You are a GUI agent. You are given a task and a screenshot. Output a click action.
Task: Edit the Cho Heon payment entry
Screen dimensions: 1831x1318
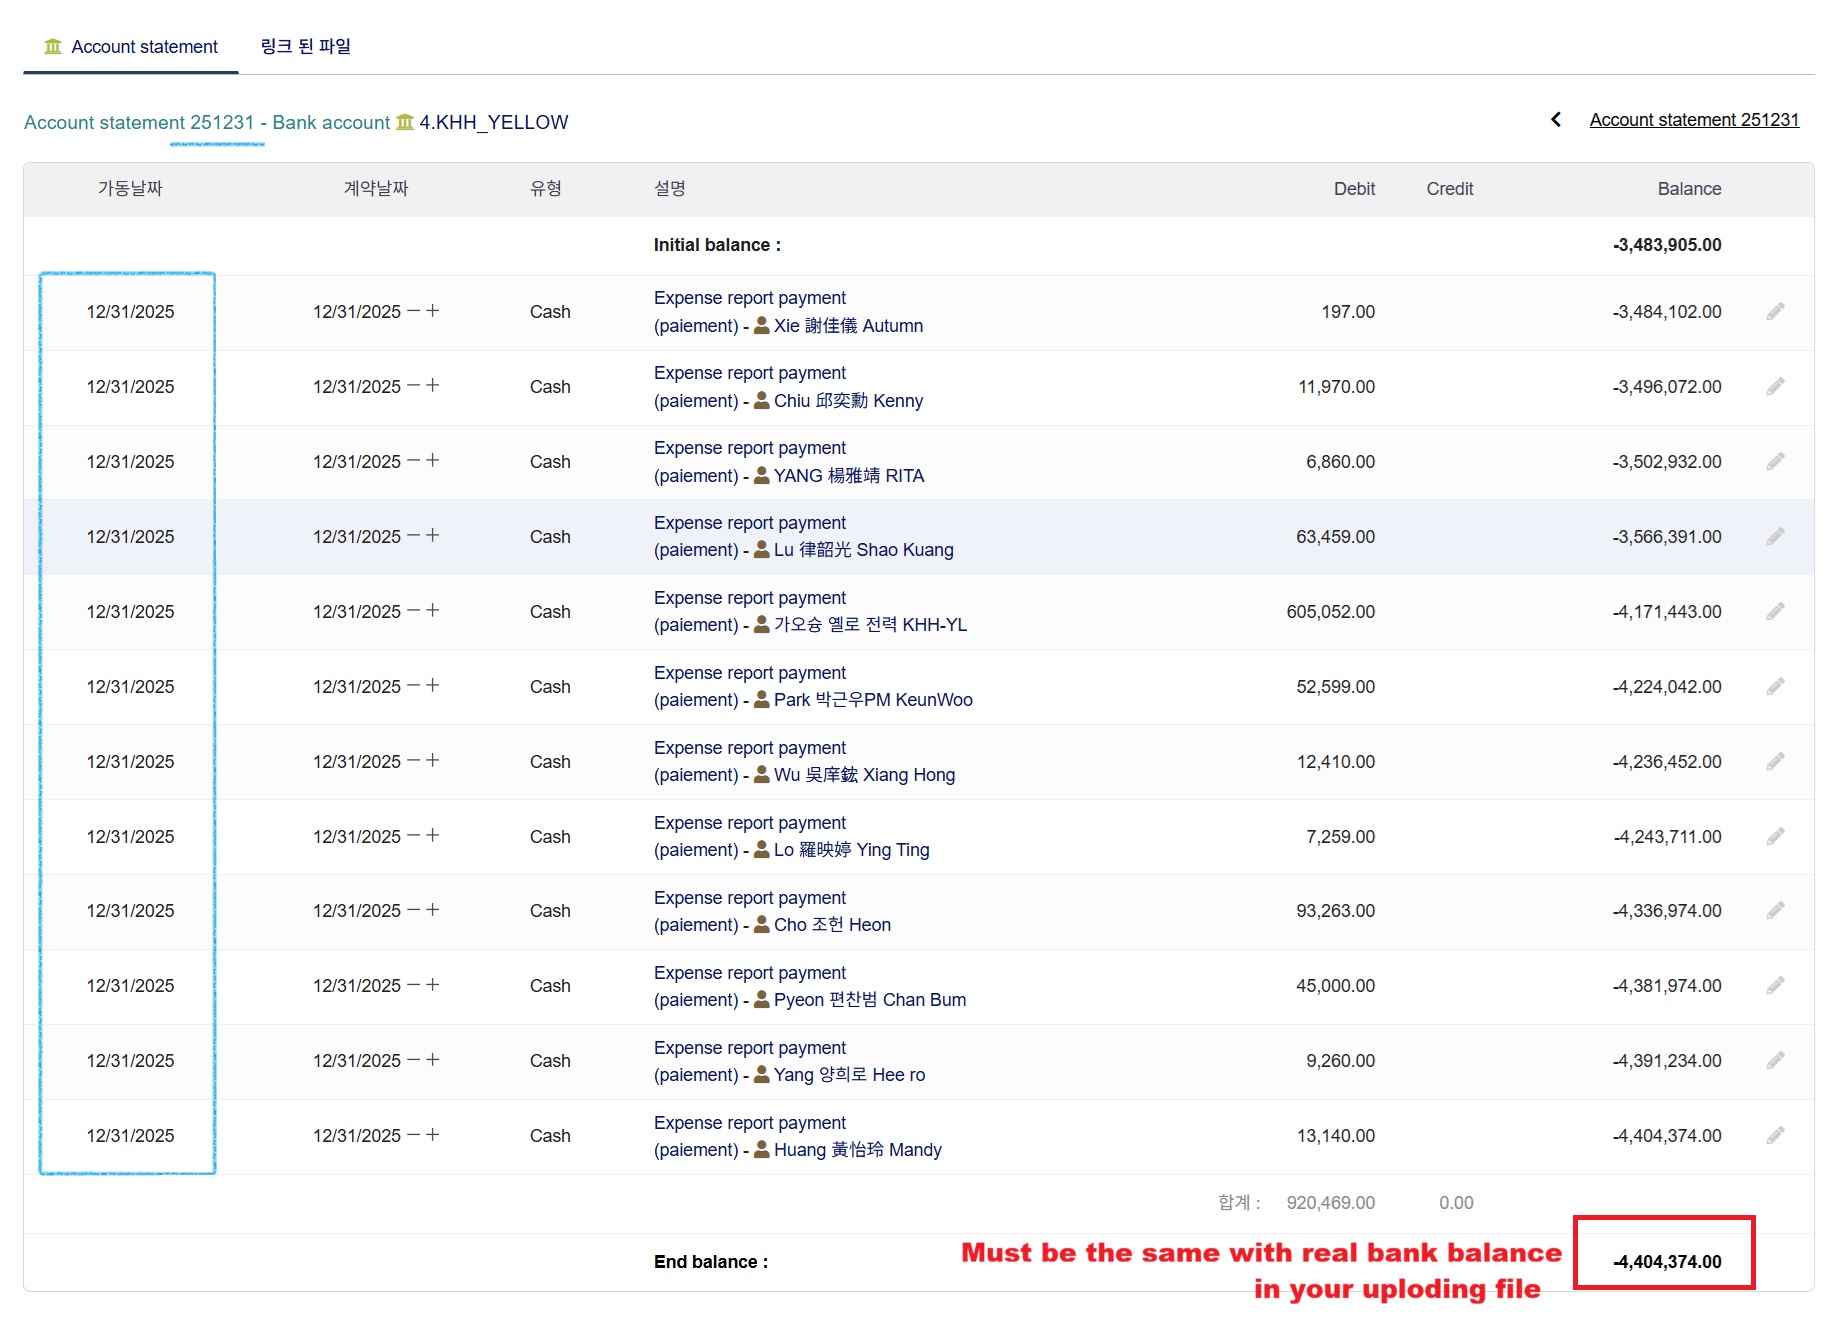tap(1775, 911)
